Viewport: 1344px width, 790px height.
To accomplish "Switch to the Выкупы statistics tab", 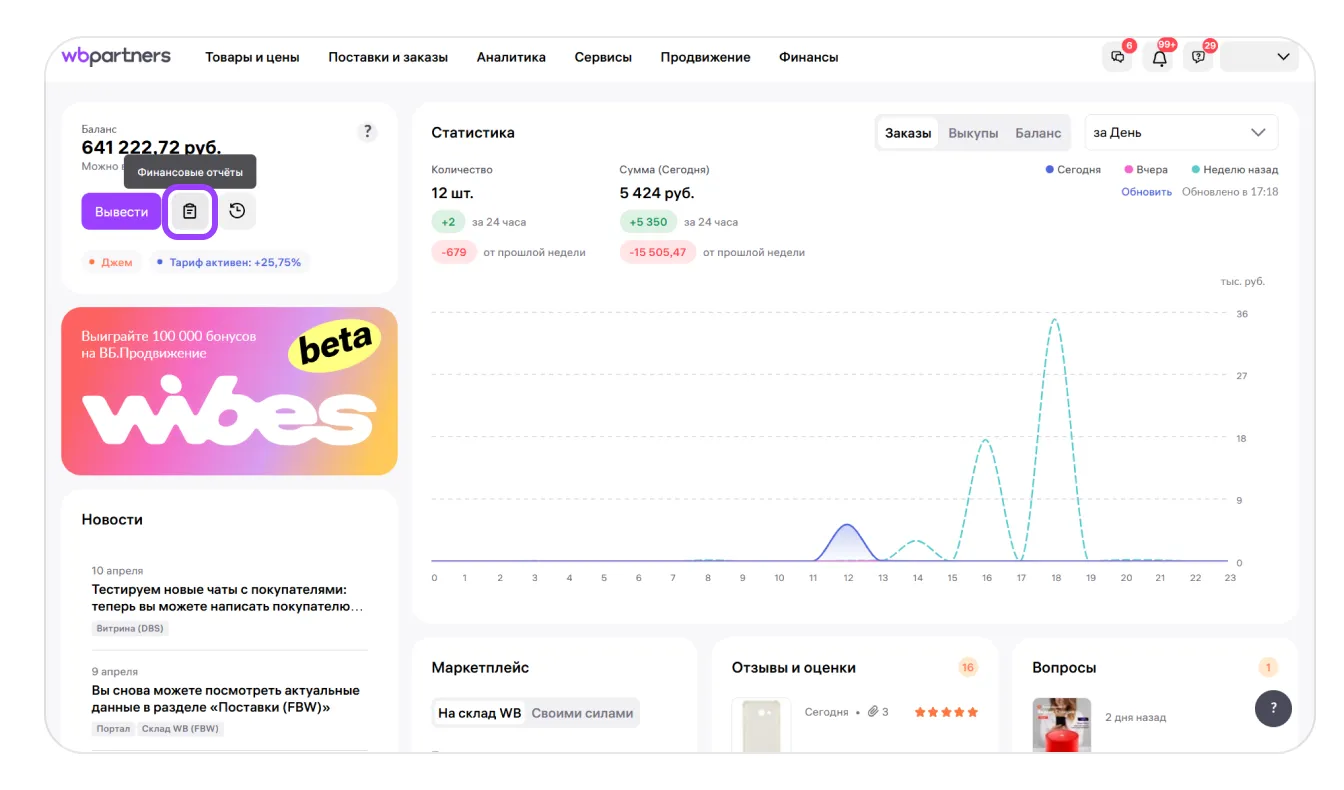I will tap(973, 133).
